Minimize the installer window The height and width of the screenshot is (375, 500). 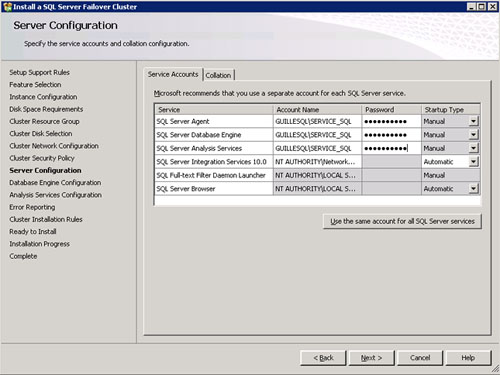click(x=472, y=7)
